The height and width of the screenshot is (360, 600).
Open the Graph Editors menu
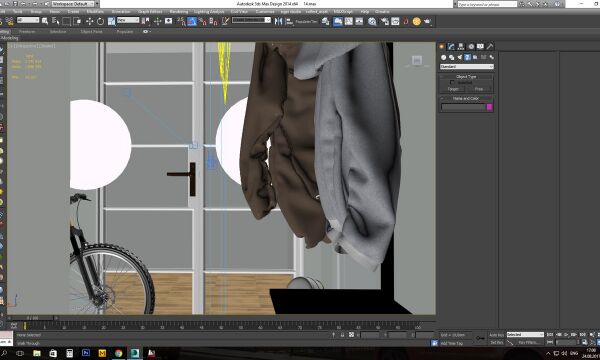point(149,12)
